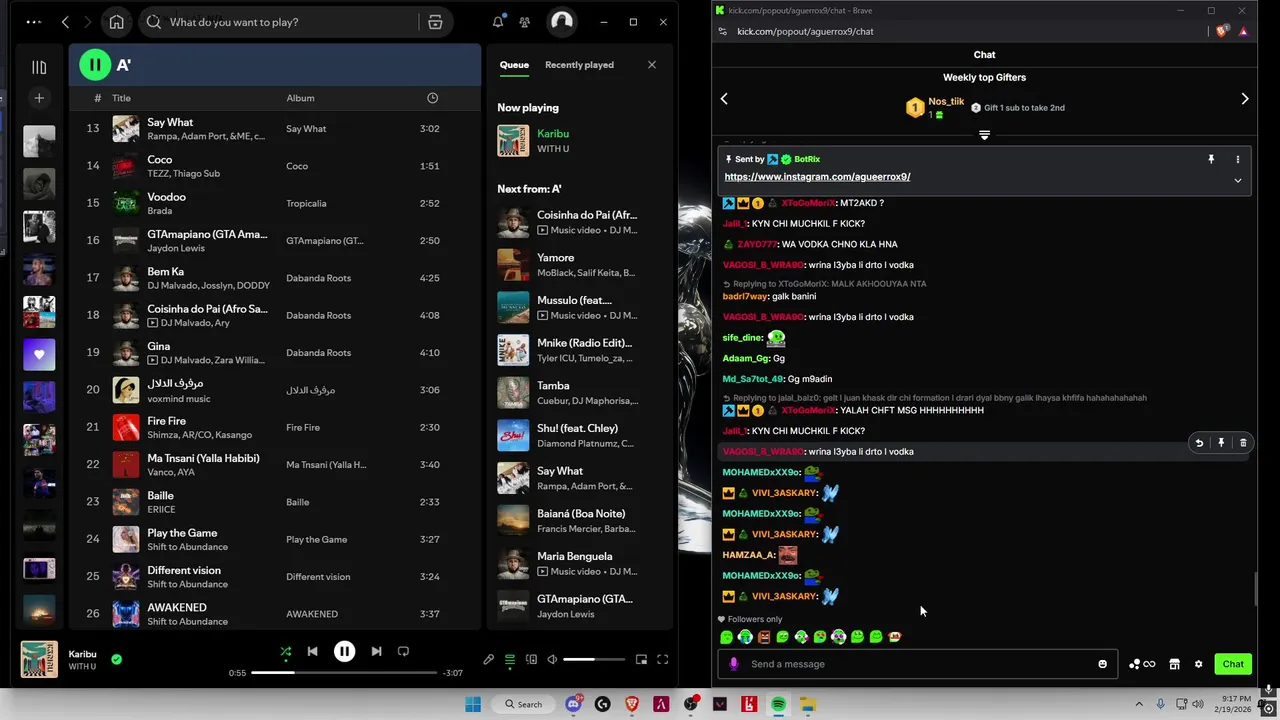Open pinned message three-dots options
Screen dimensions: 1280x720
(x=1237, y=159)
